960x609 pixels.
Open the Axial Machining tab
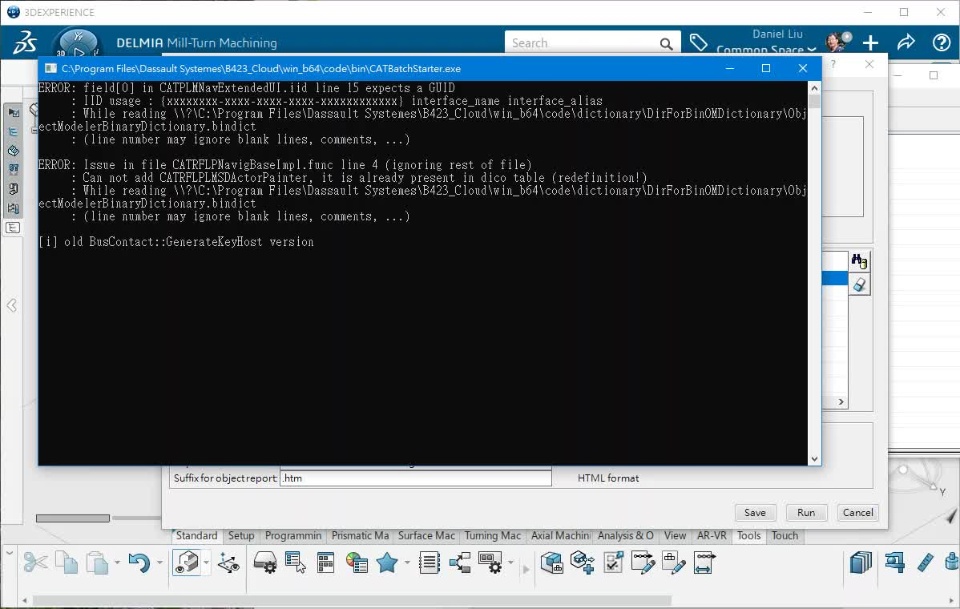pyautogui.click(x=560, y=536)
